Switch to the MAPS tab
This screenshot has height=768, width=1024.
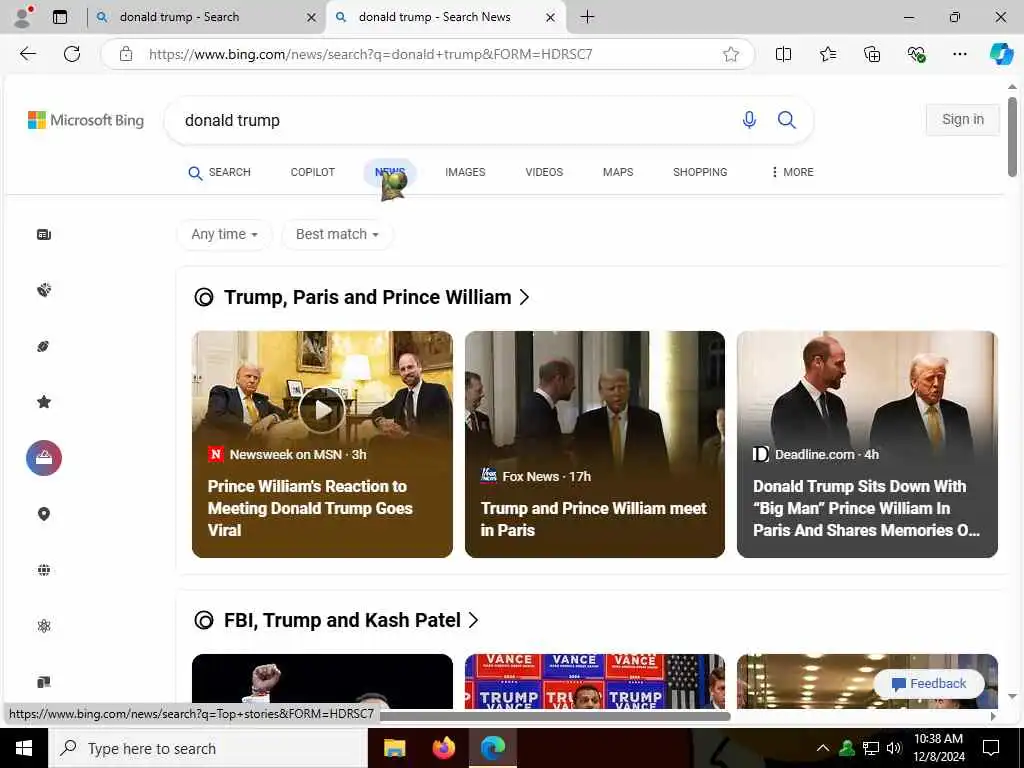point(618,172)
